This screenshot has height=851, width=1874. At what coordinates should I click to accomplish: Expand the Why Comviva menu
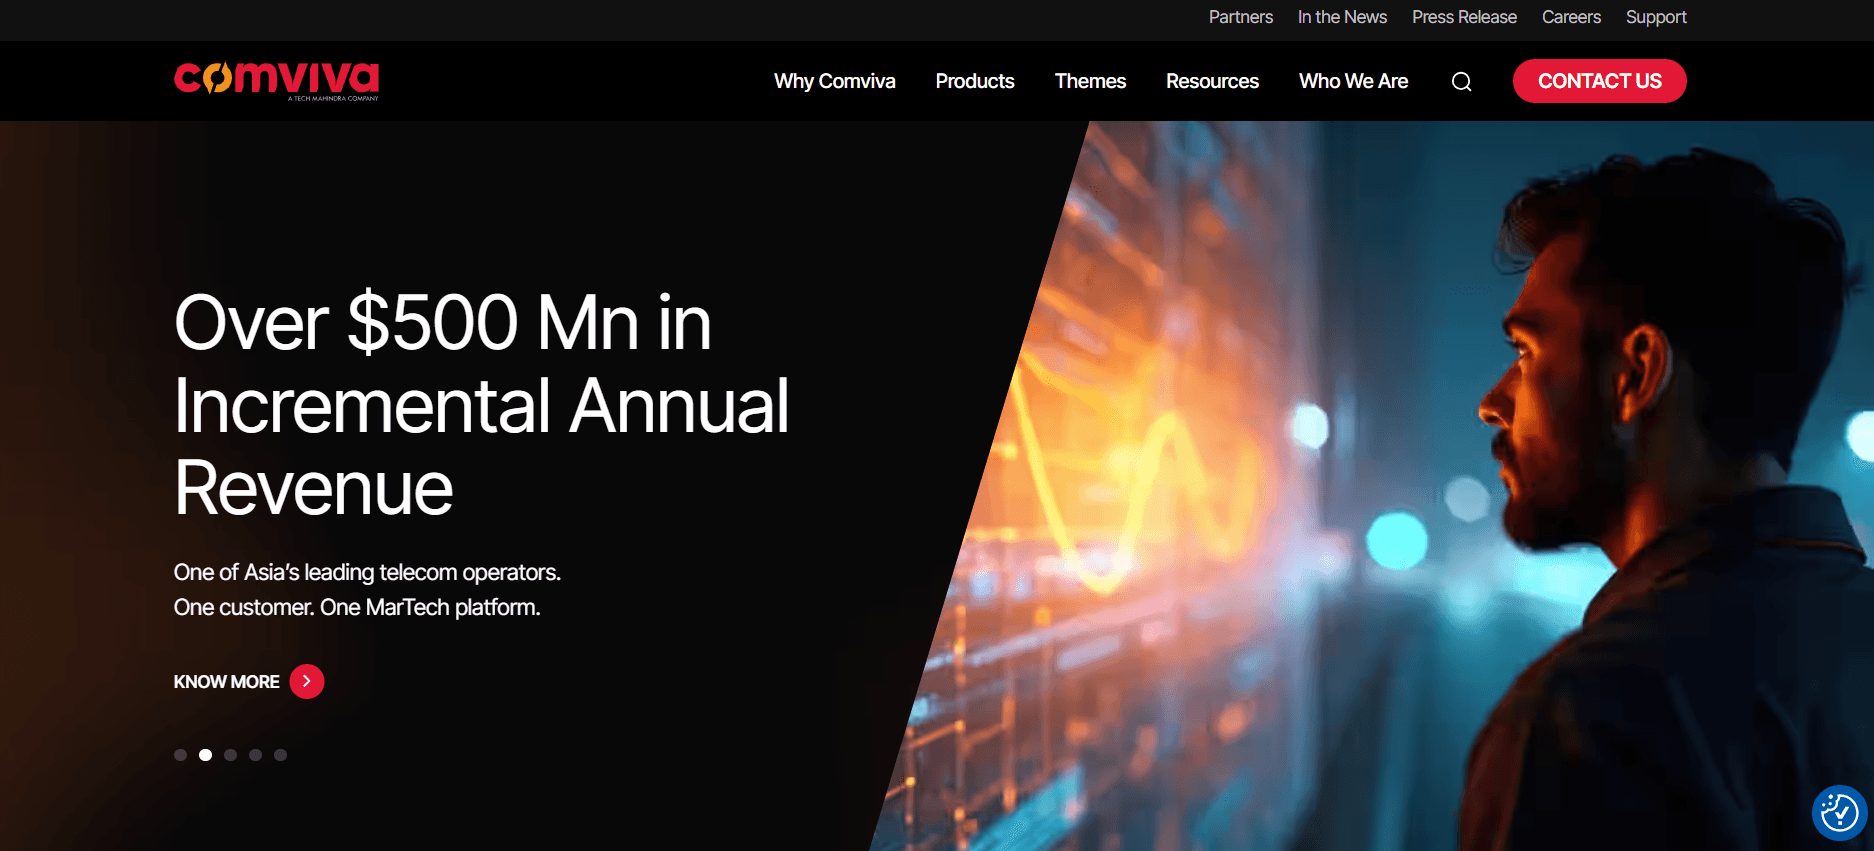click(834, 81)
